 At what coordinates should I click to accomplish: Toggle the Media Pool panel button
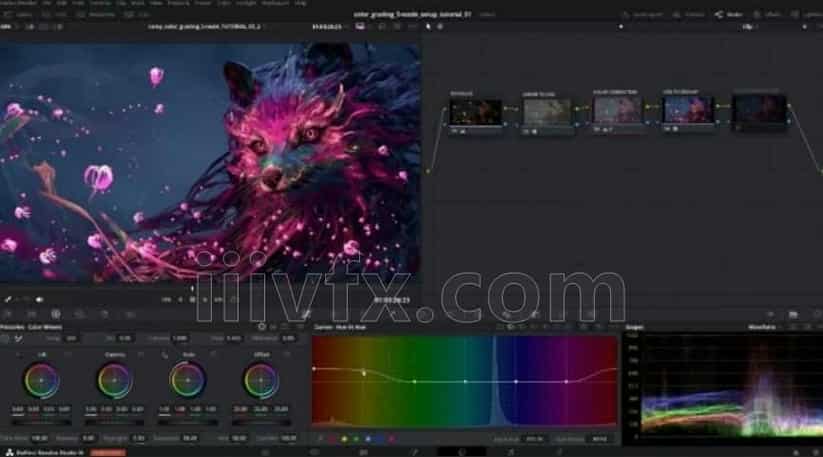click(x=96, y=15)
